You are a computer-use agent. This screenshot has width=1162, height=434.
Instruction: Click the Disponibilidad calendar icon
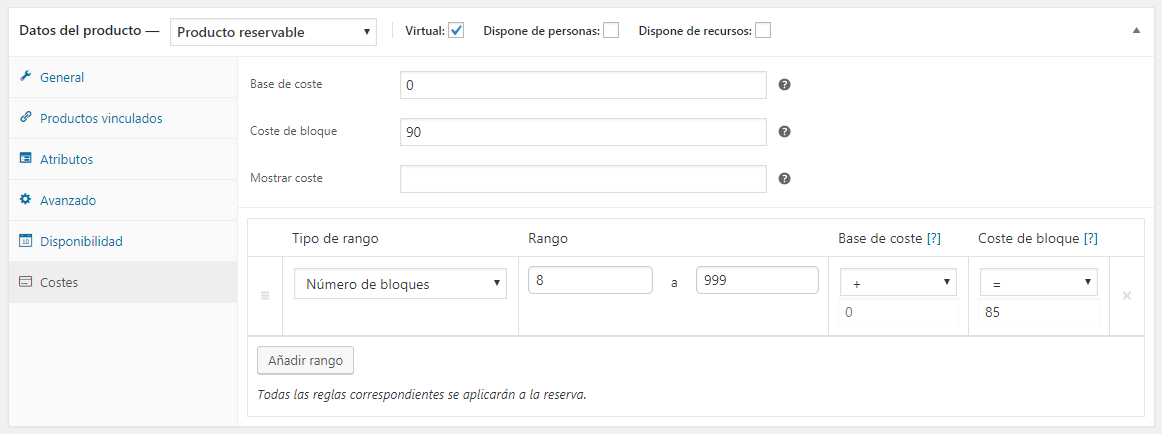(x=25, y=241)
